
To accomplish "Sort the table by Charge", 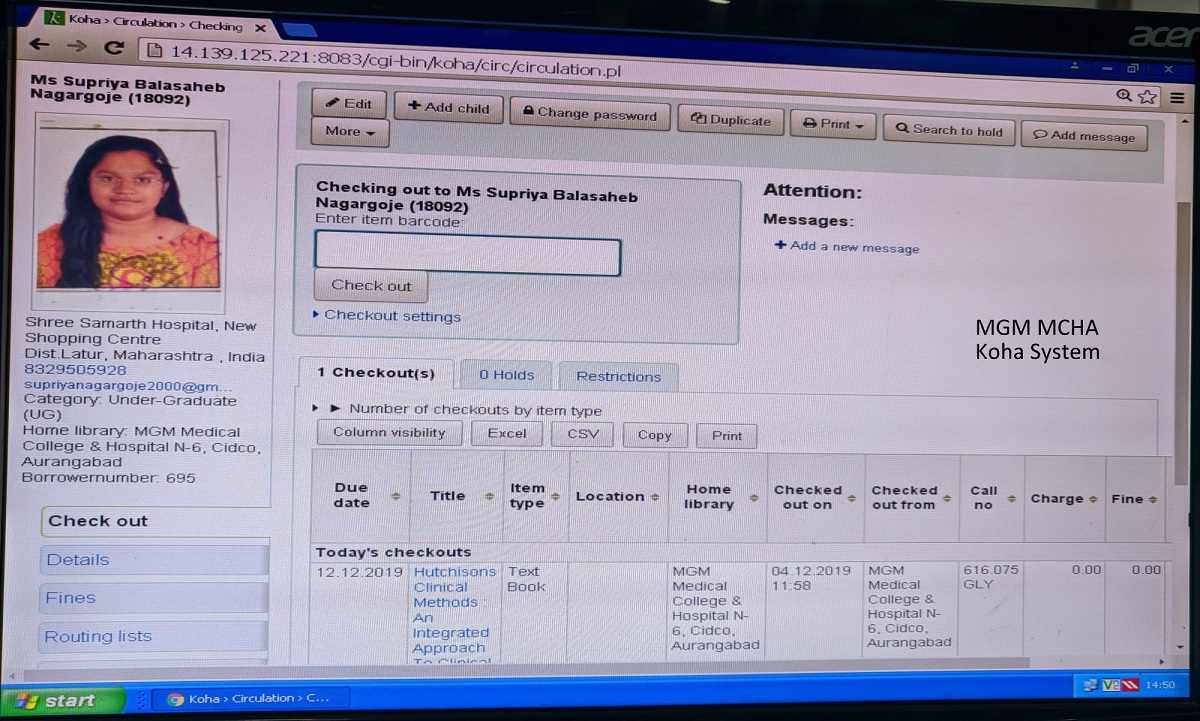I will point(1064,499).
